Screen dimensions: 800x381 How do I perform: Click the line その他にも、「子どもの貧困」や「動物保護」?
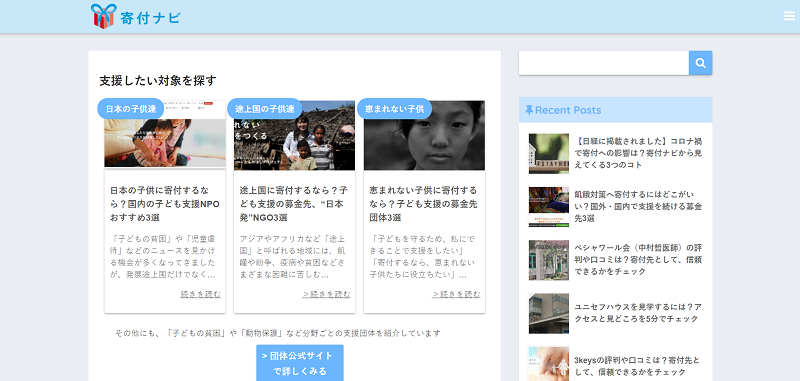(278, 333)
